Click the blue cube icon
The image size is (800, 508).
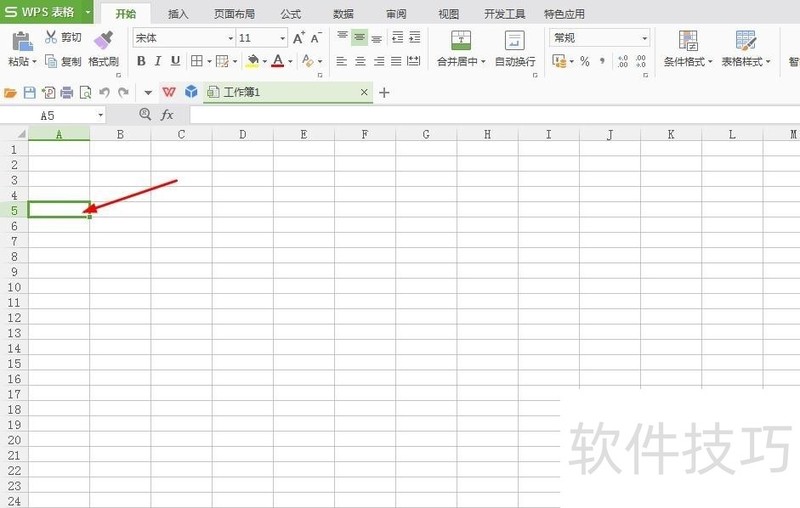(x=191, y=92)
